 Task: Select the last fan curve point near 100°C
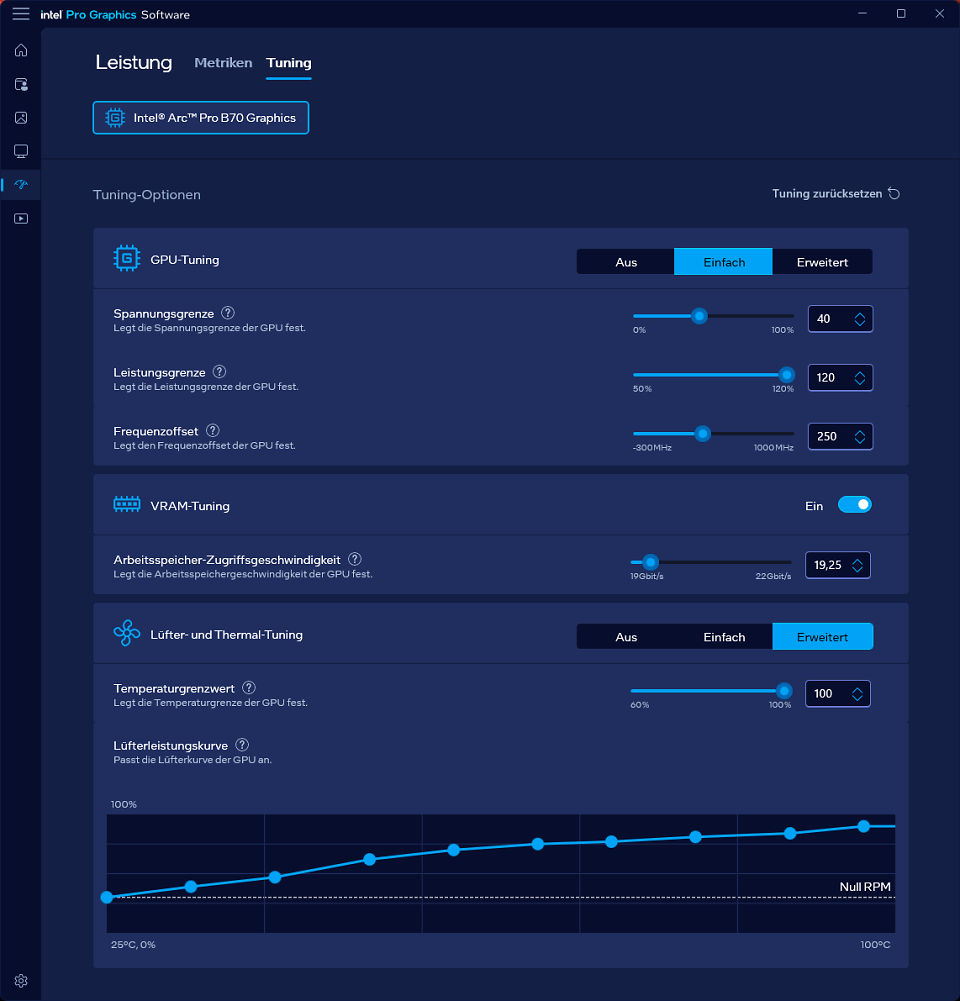point(864,826)
